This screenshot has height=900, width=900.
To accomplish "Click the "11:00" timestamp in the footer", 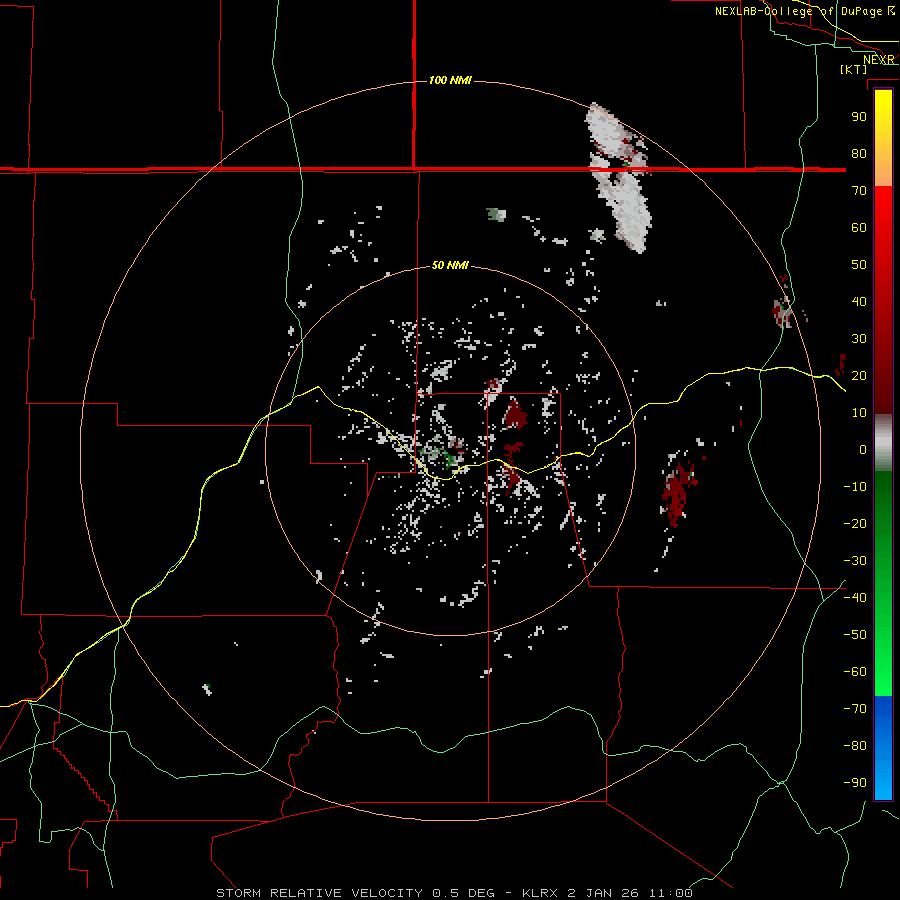I will pyautogui.click(x=670, y=893).
